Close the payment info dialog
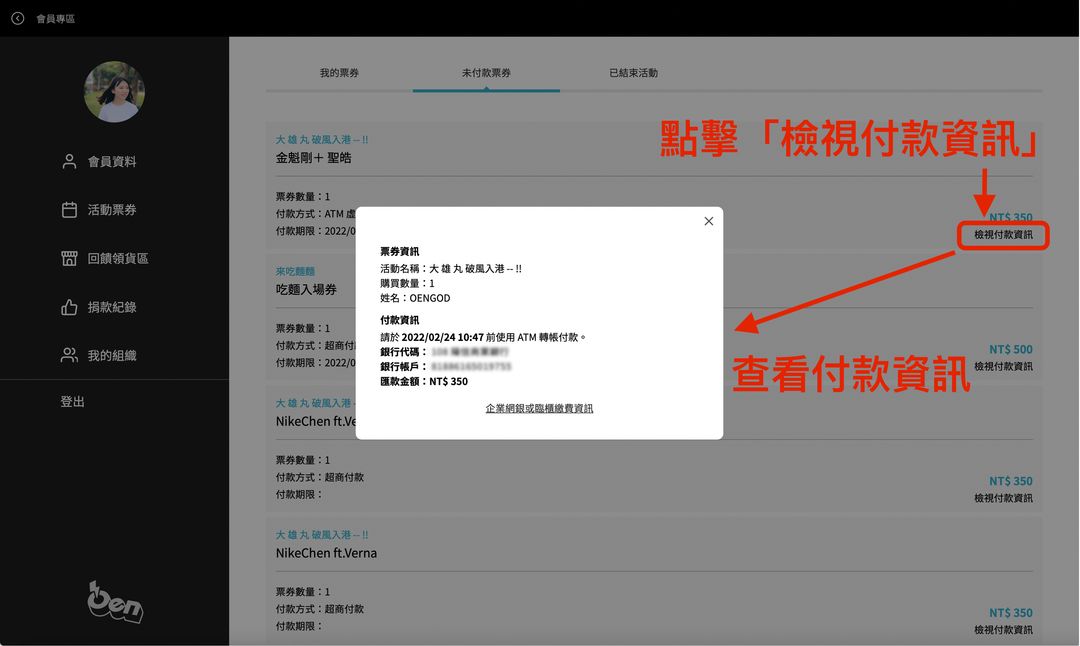 coord(708,221)
